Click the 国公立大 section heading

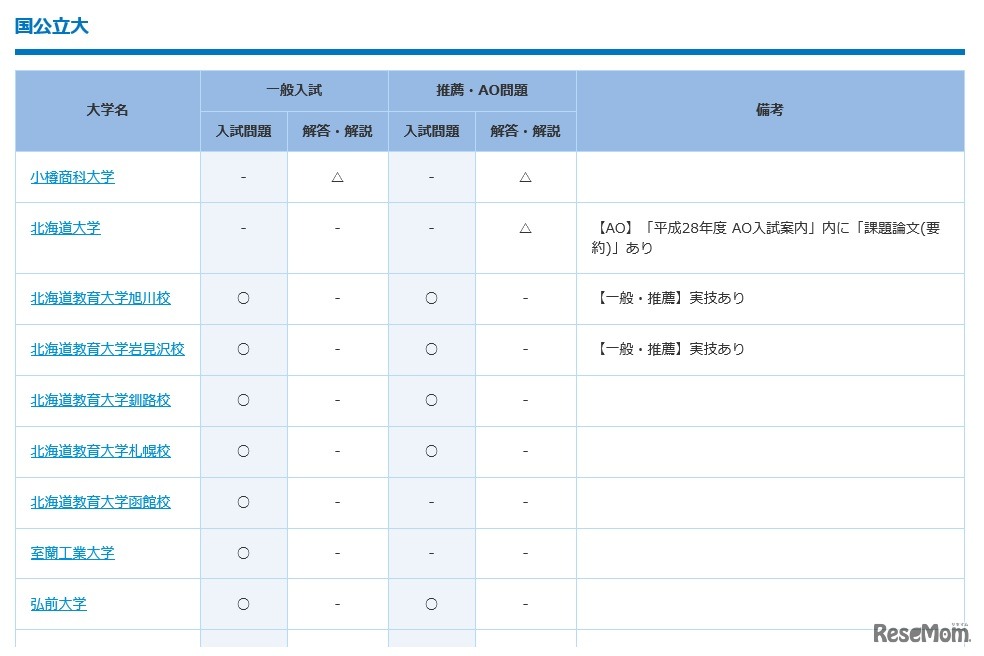(49, 27)
